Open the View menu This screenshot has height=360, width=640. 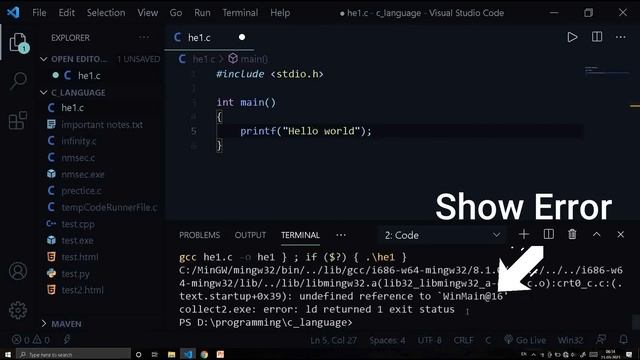pos(147,13)
